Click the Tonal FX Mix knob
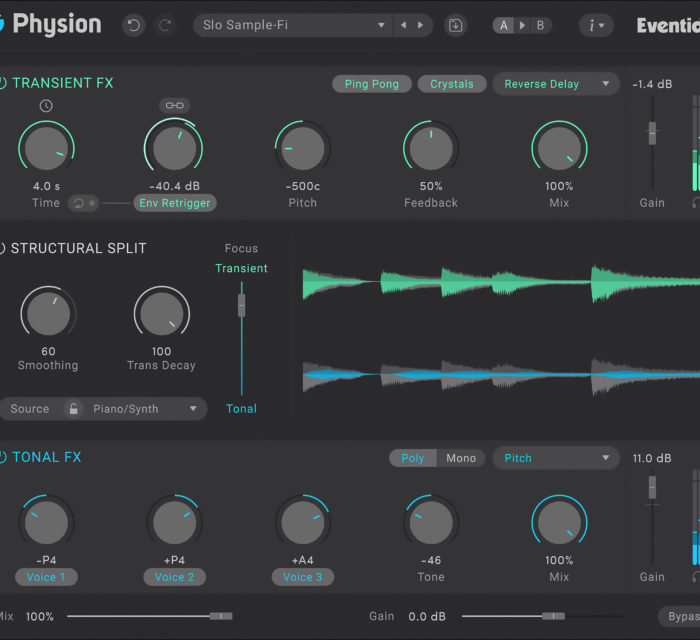This screenshot has height=640, width=700. point(559,522)
